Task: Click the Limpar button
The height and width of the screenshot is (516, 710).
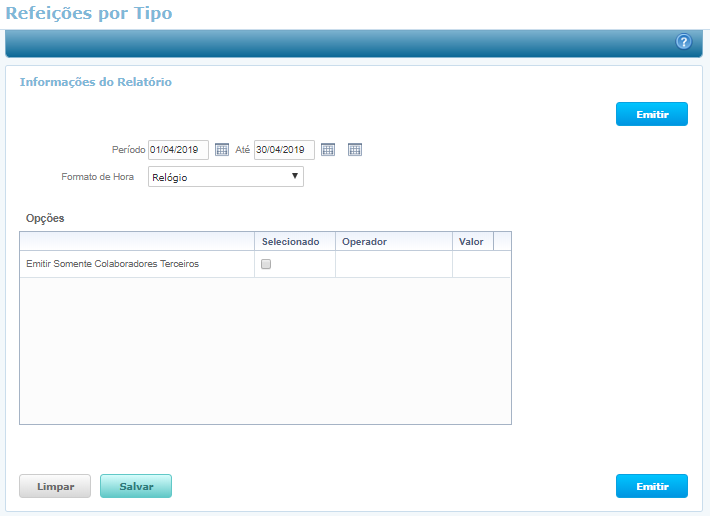Action: (55, 486)
